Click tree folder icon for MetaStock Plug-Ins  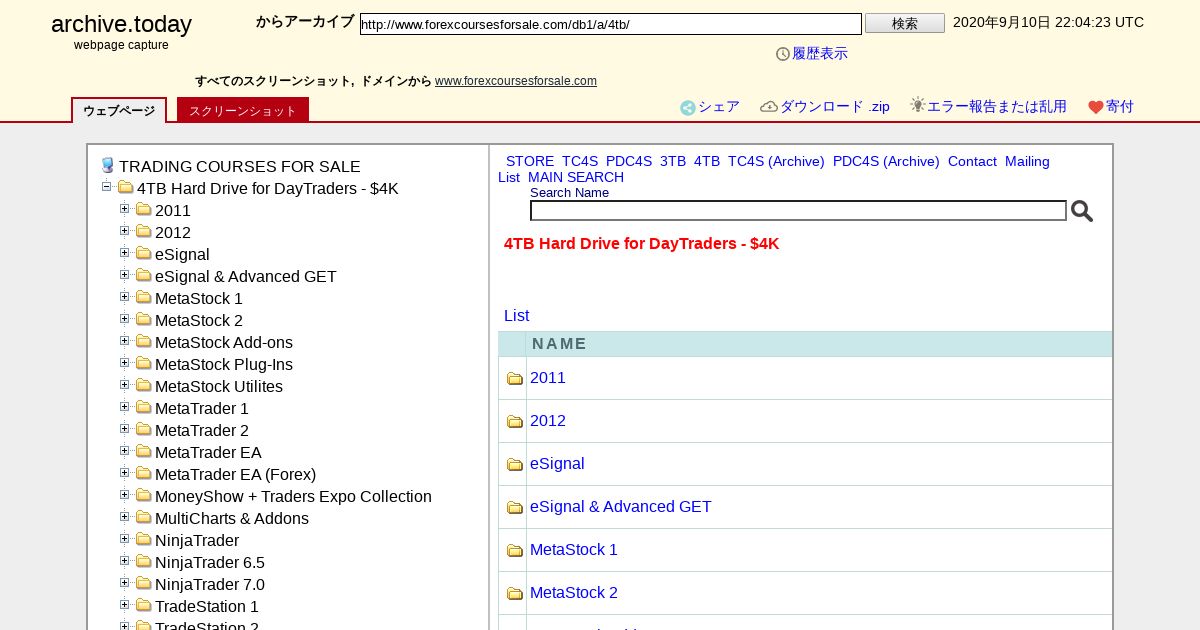[143, 364]
